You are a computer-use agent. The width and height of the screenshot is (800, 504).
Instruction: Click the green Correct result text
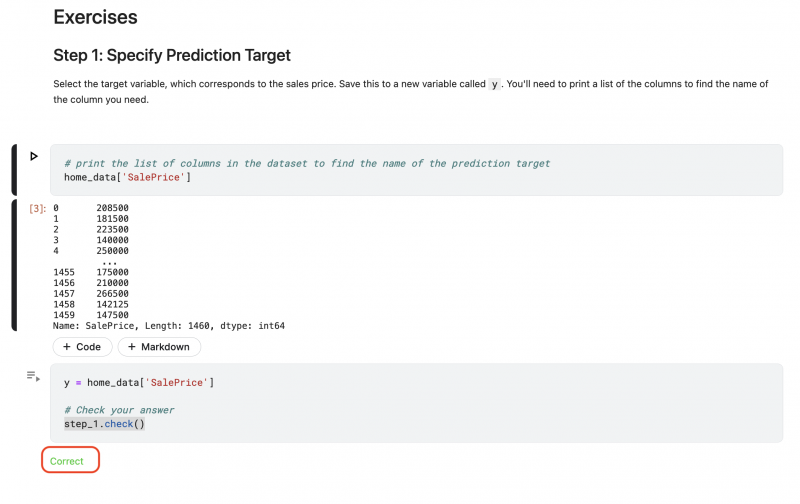67,461
